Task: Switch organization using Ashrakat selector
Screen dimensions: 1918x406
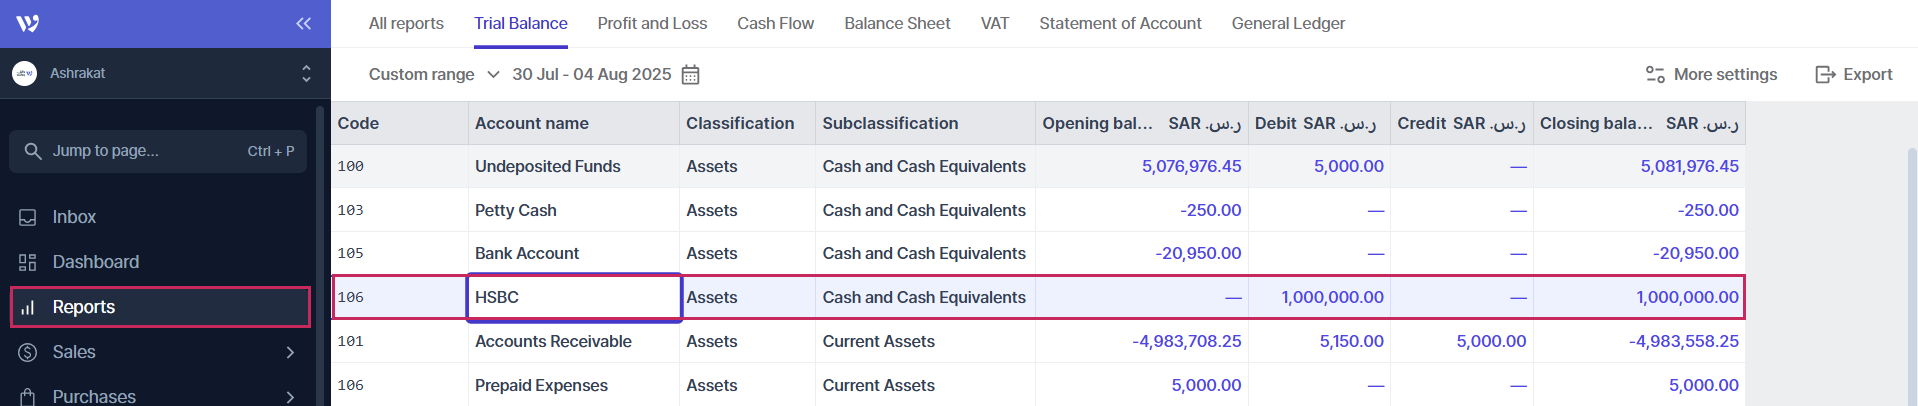Action: [160, 73]
